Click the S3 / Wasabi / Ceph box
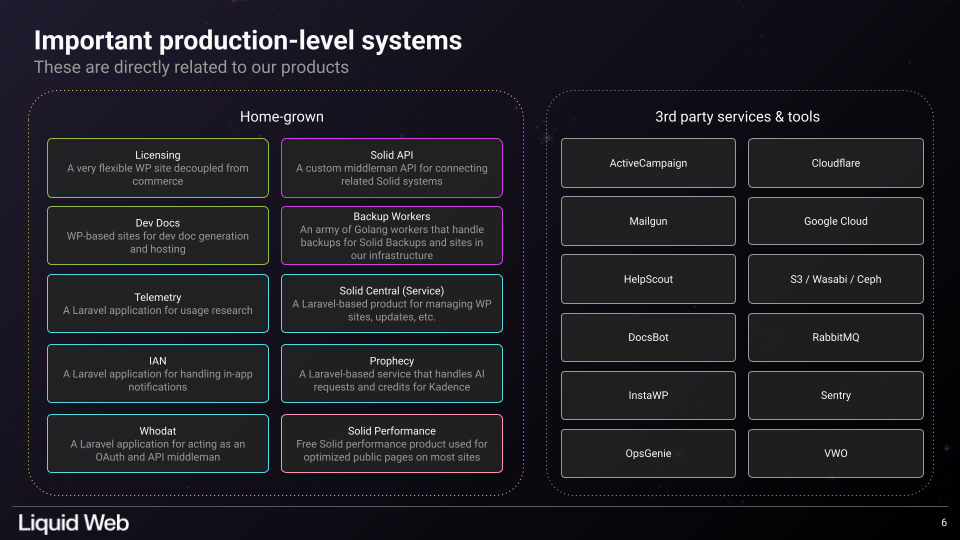 click(836, 279)
